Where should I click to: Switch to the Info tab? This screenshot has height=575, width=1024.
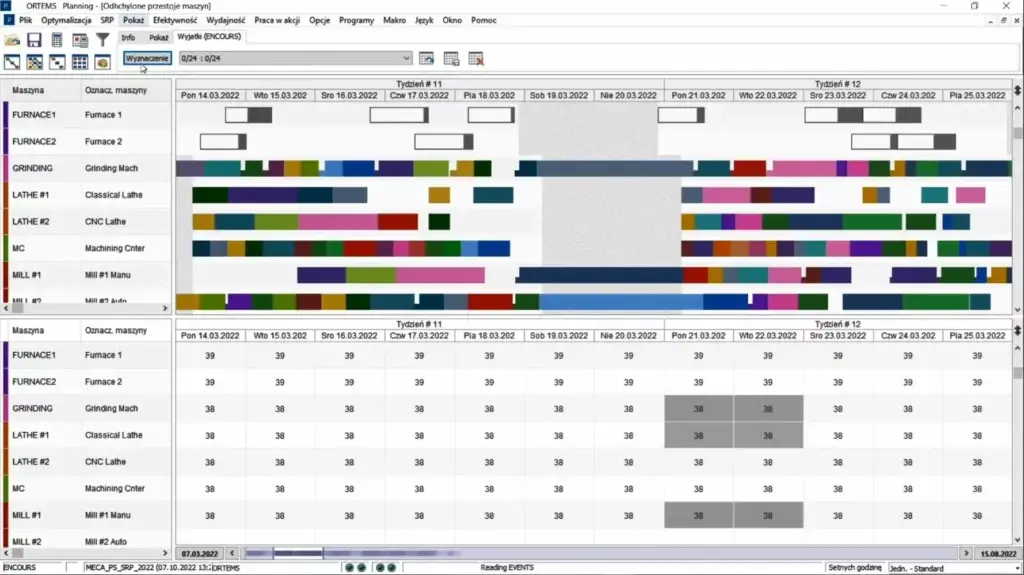point(128,37)
